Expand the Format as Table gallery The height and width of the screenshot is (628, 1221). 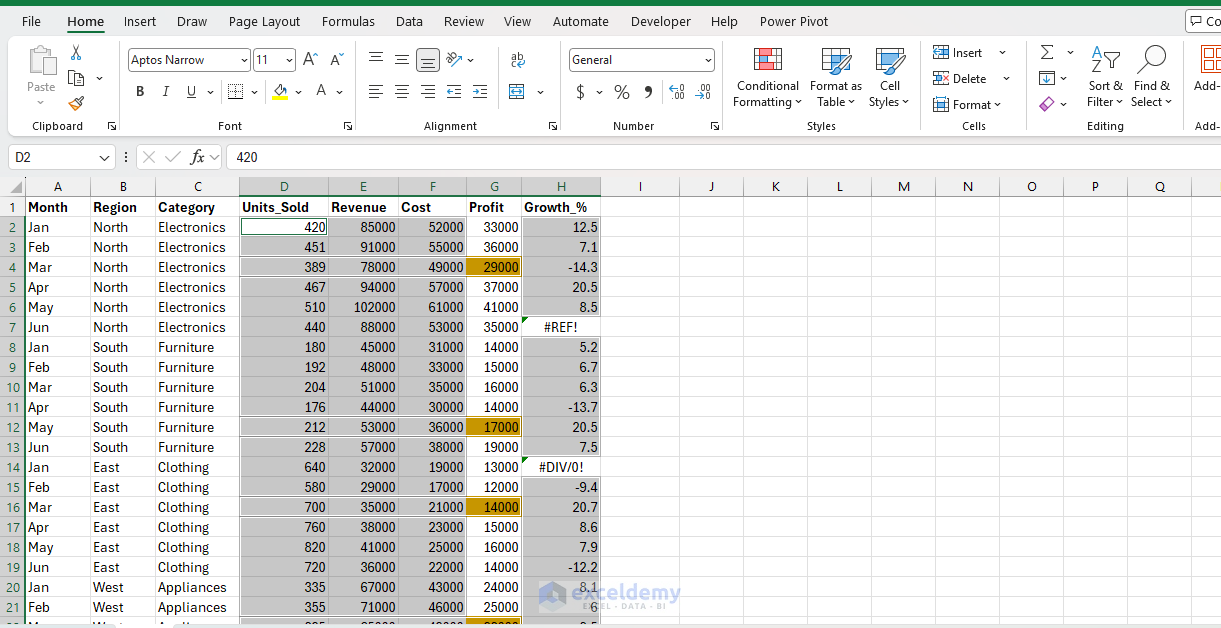(x=835, y=77)
